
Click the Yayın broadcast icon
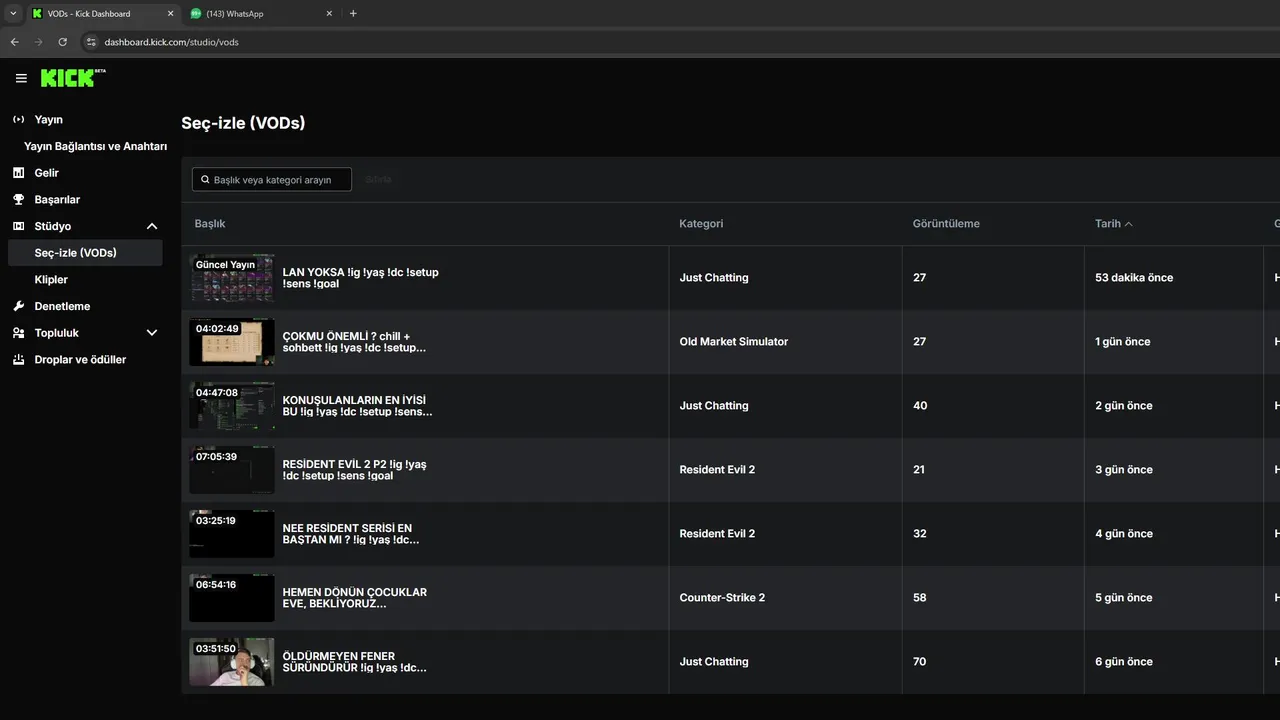pos(18,120)
